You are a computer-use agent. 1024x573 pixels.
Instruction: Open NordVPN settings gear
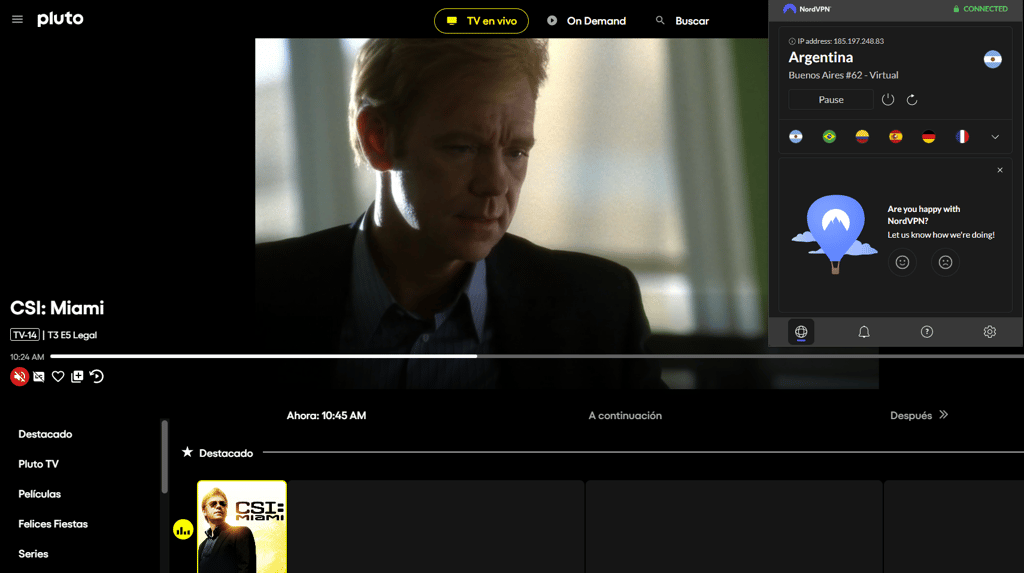[989, 332]
